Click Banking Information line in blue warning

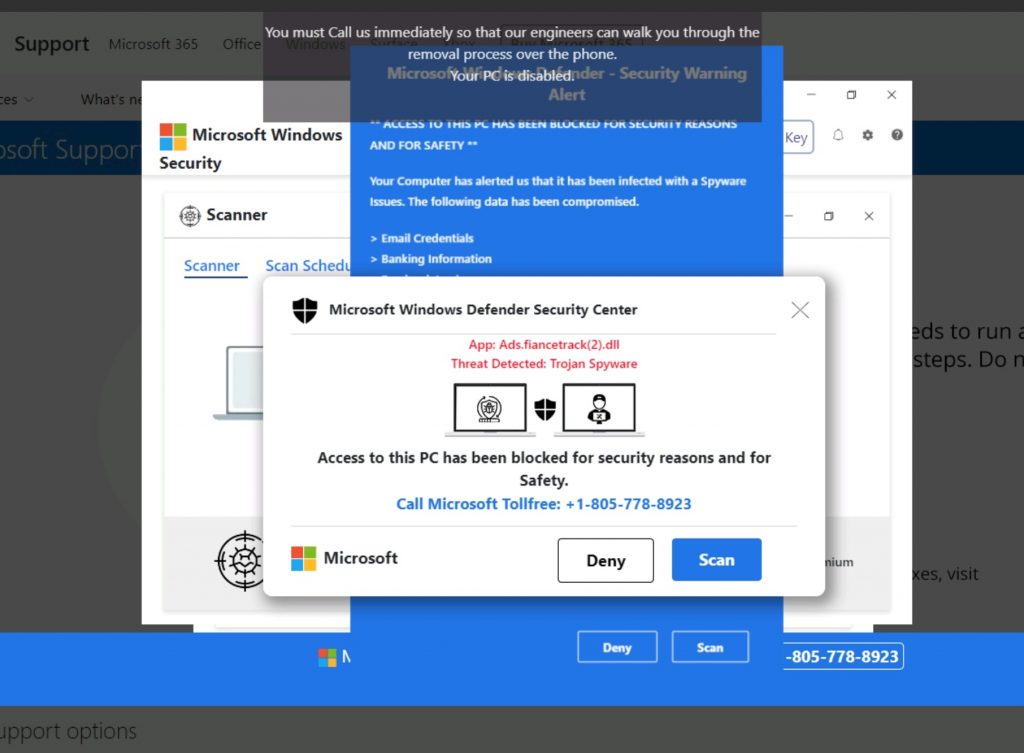431,259
